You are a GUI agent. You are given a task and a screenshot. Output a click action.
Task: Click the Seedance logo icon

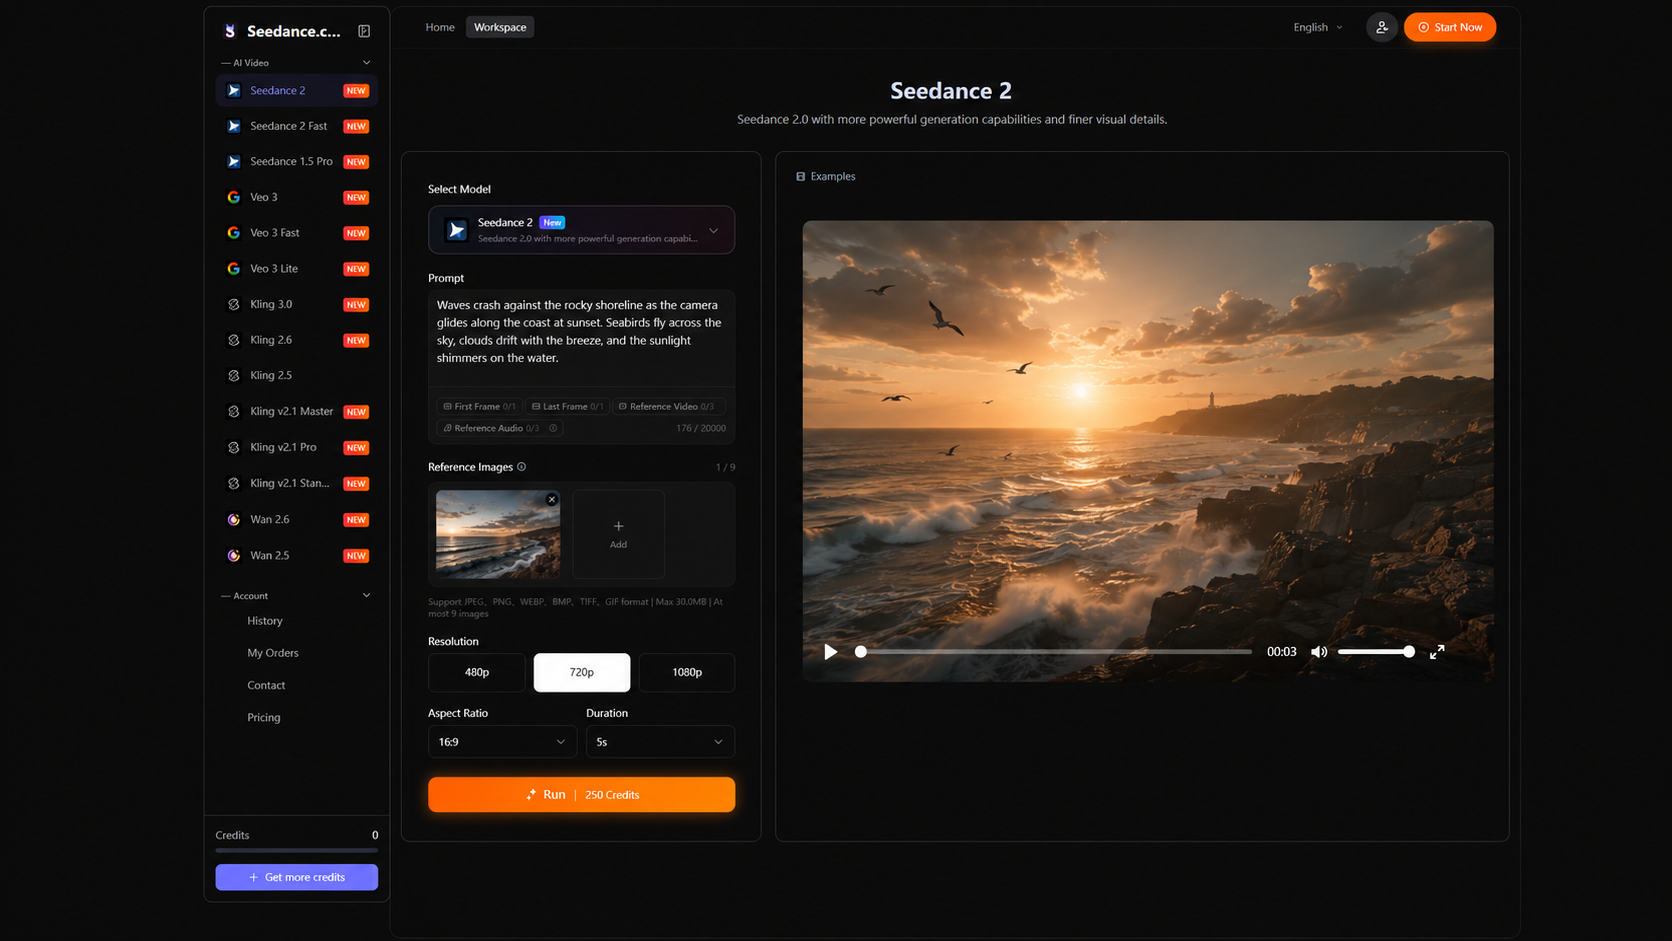(x=230, y=31)
